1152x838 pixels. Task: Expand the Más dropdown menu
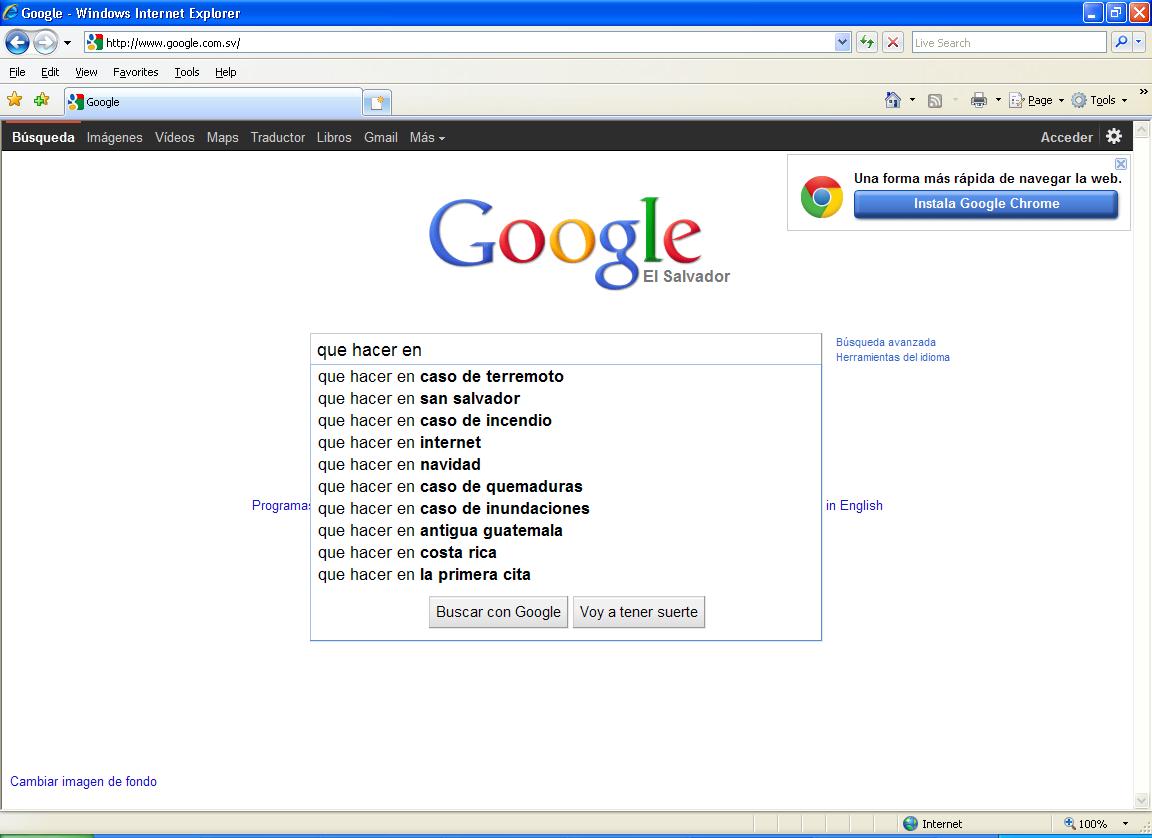tap(427, 137)
